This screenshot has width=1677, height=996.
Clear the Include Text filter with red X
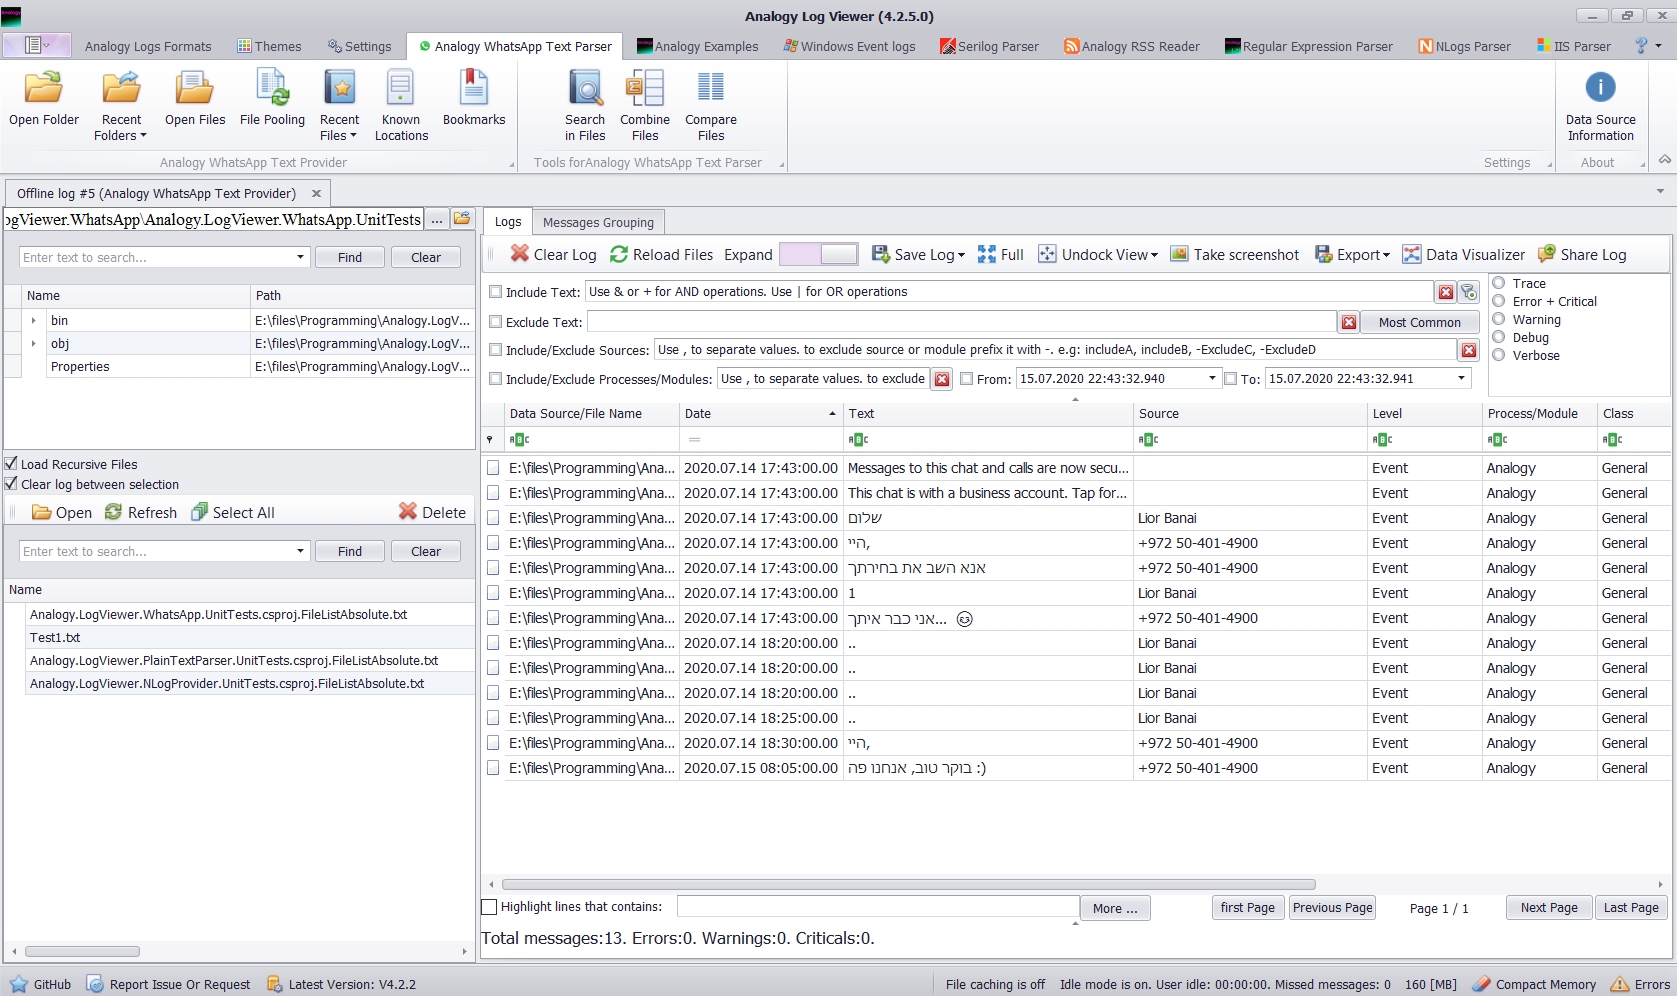click(x=1446, y=292)
